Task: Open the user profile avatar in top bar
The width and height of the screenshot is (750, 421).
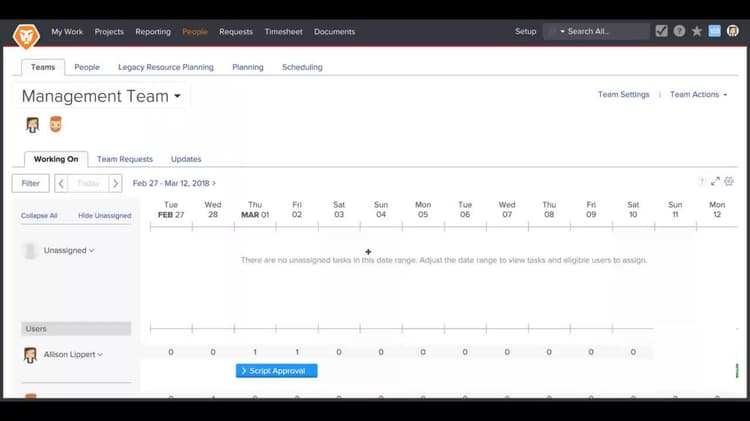Action: (x=733, y=31)
